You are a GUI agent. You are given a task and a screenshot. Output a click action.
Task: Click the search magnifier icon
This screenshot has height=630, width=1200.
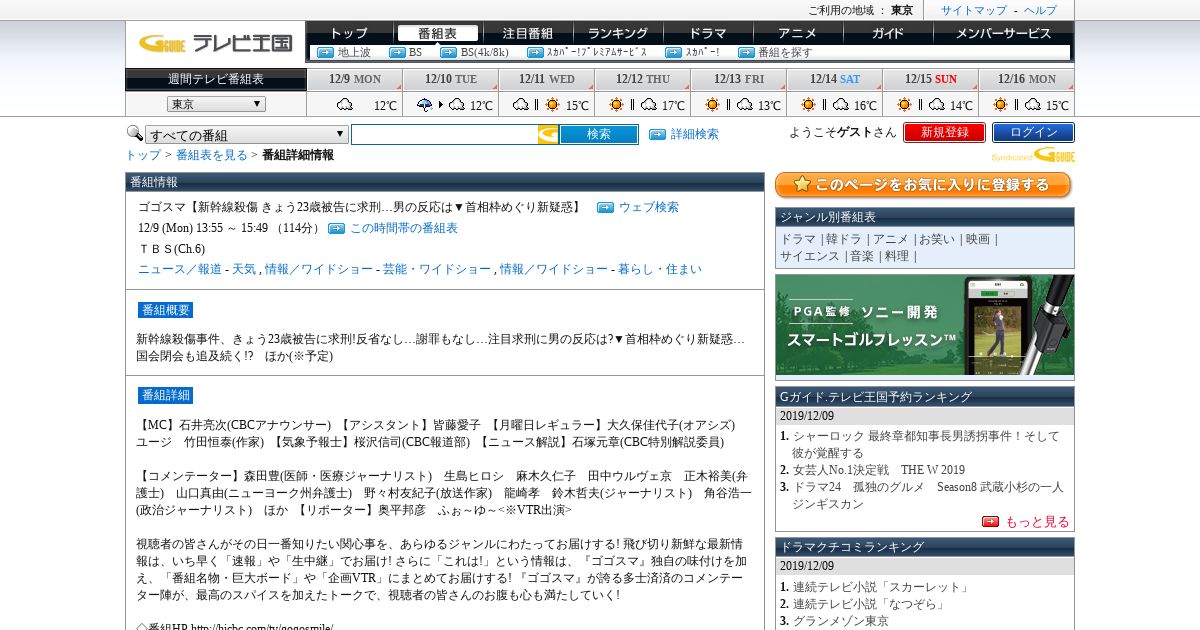pos(134,133)
